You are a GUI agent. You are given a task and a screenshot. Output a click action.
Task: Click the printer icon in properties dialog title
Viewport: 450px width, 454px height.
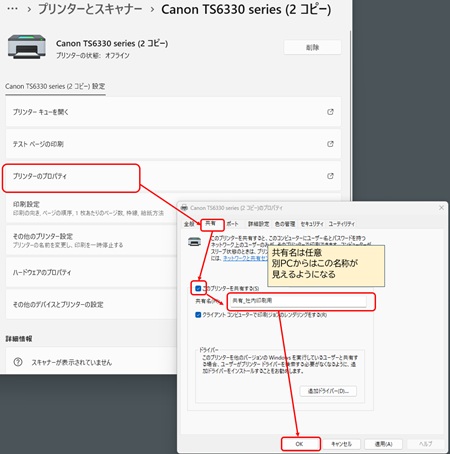184,208
